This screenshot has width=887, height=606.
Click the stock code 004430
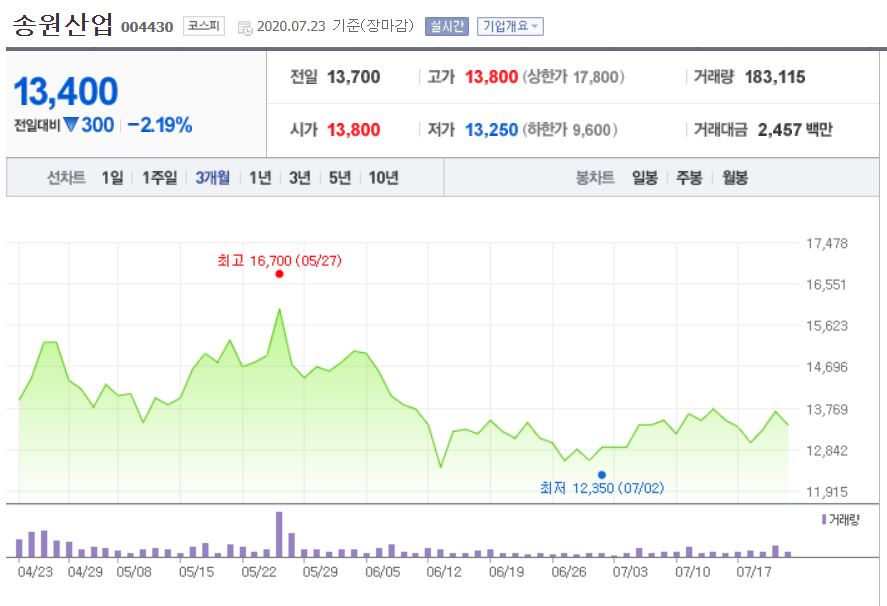coord(147,27)
